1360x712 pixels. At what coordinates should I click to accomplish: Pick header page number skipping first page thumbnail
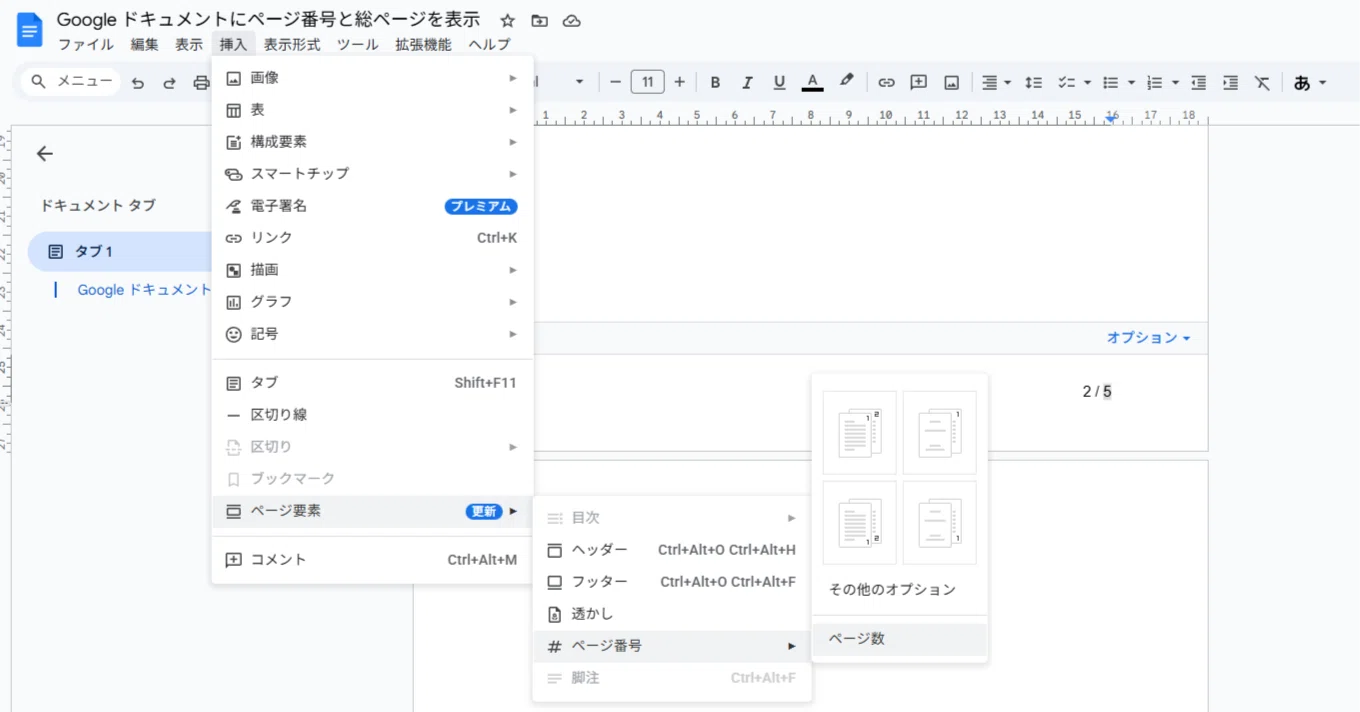(x=940, y=432)
